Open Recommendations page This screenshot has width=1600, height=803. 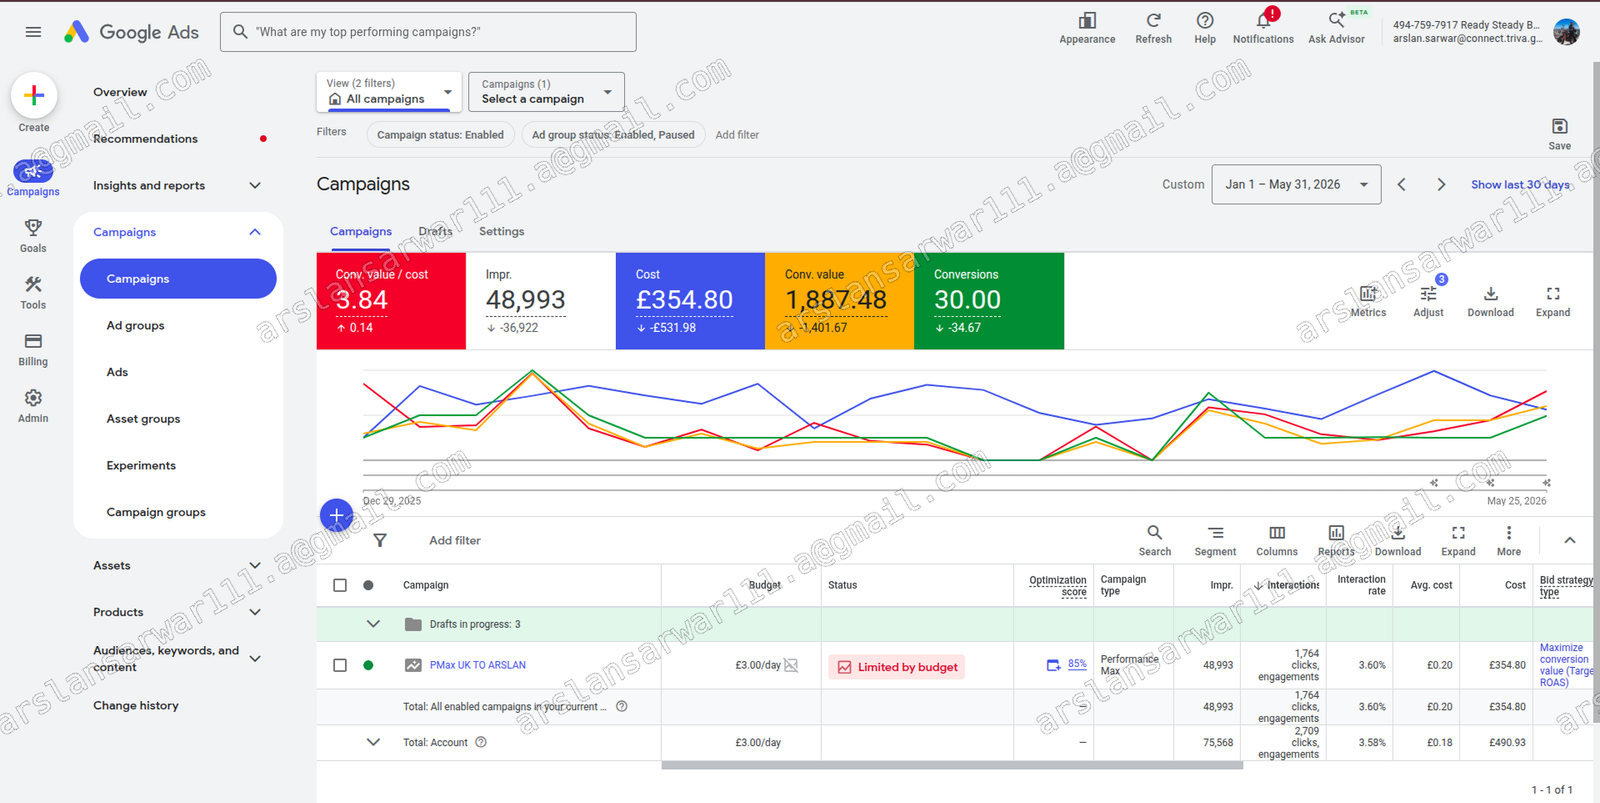click(145, 139)
